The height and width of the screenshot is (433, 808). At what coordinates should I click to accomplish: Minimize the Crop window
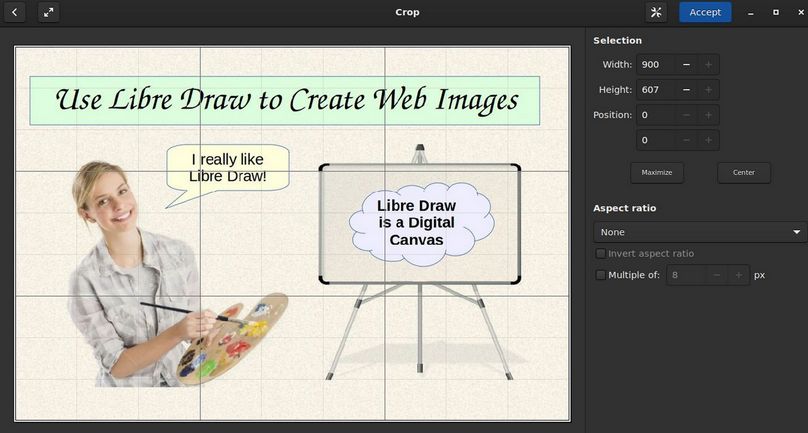751,12
